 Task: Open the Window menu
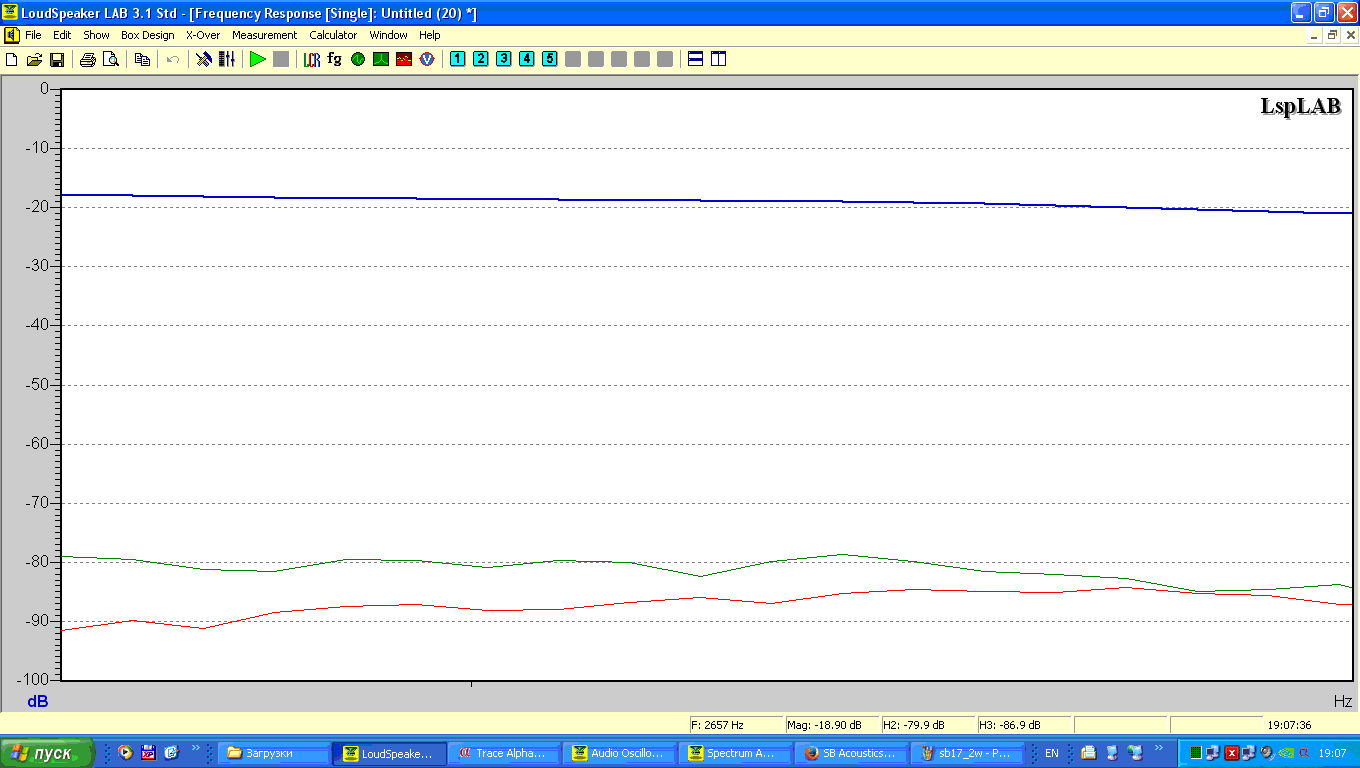[388, 35]
